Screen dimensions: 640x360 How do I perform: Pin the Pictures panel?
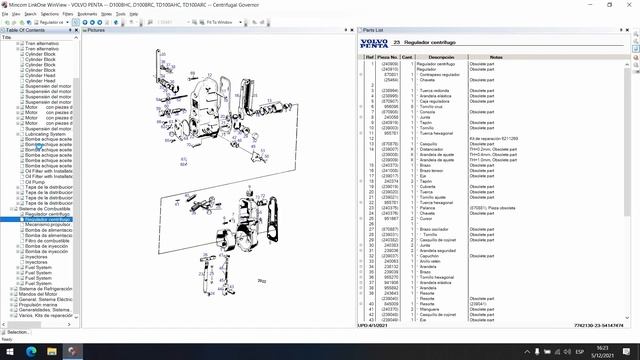[x=346, y=30]
